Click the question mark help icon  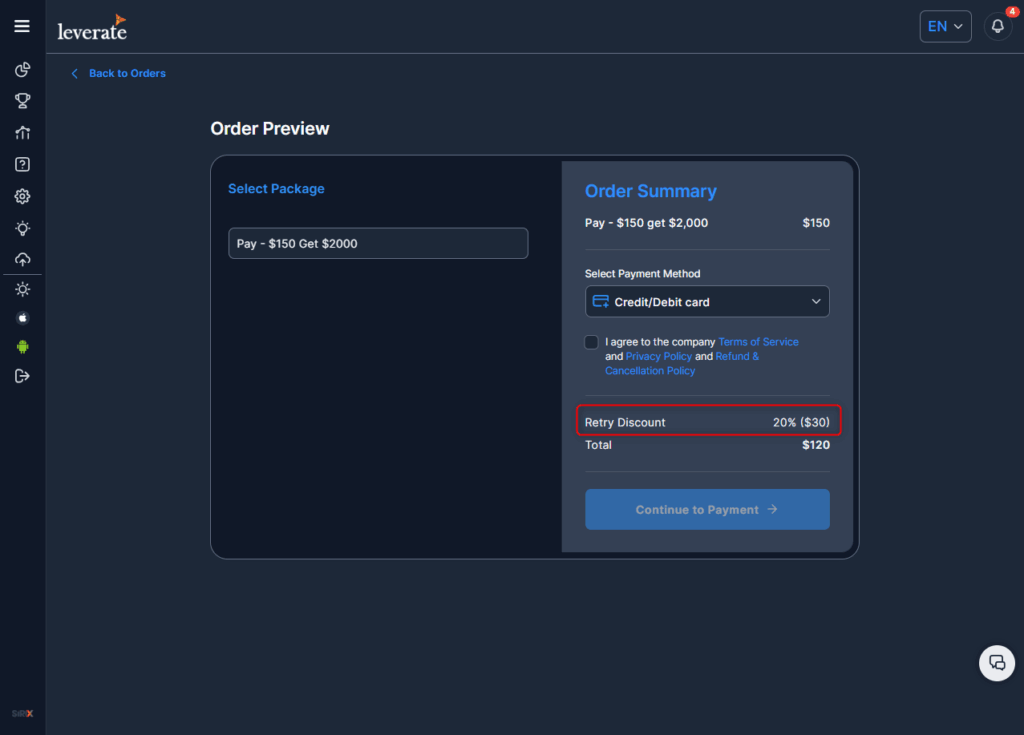pos(22,165)
